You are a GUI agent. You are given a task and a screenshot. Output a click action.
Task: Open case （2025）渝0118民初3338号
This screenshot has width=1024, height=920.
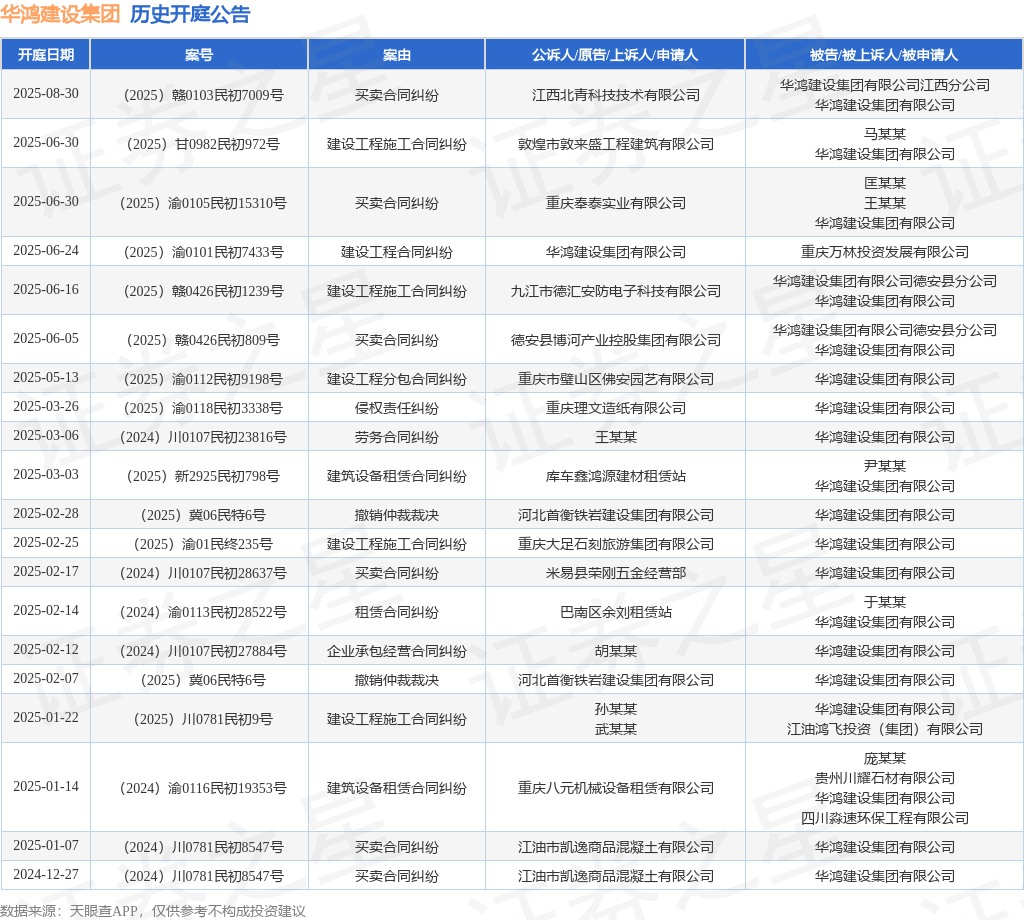[x=199, y=408]
